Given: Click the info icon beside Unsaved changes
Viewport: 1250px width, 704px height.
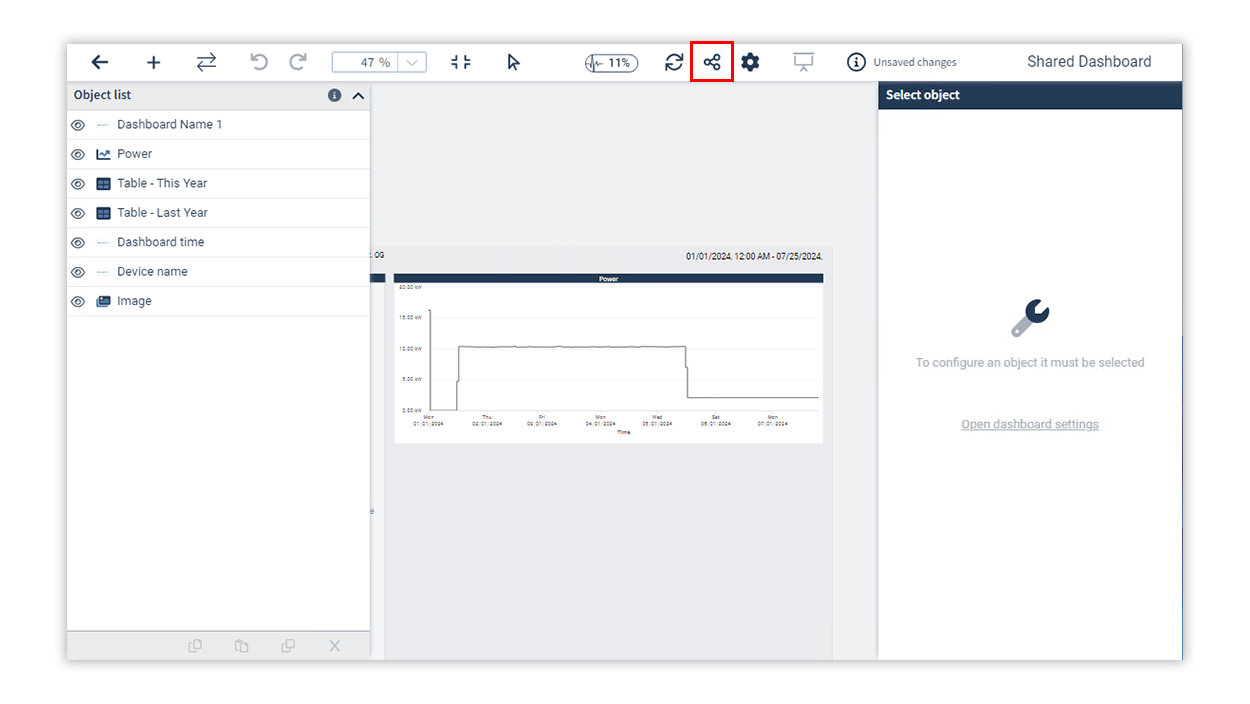Looking at the screenshot, I should pos(856,61).
